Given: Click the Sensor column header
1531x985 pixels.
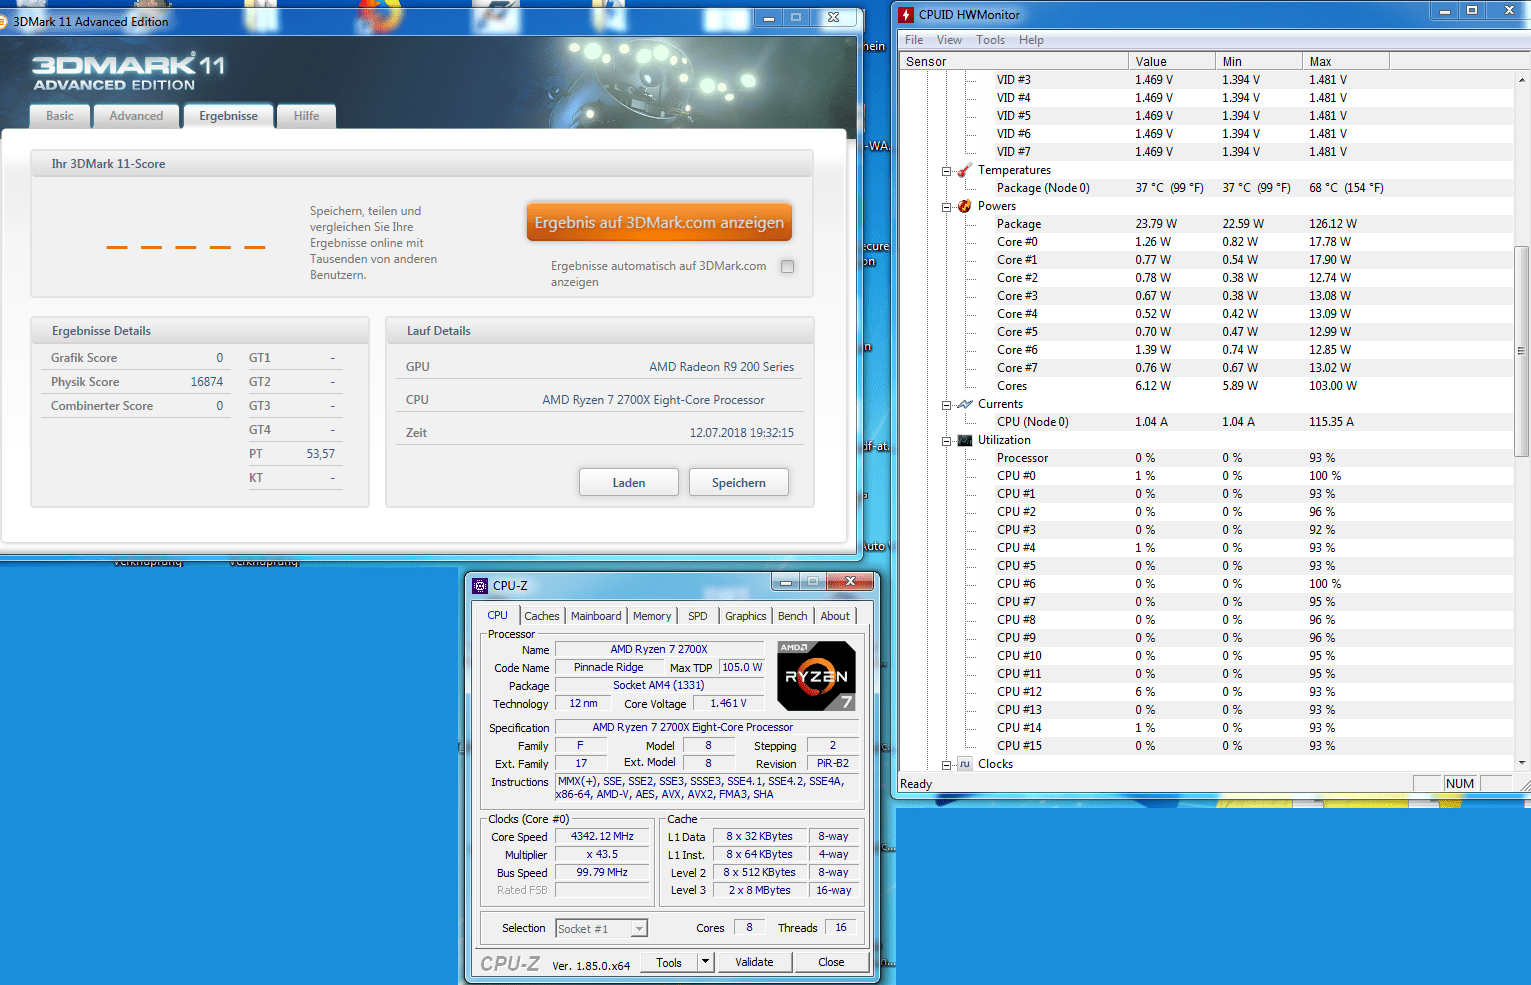Looking at the screenshot, I should 1013,61.
